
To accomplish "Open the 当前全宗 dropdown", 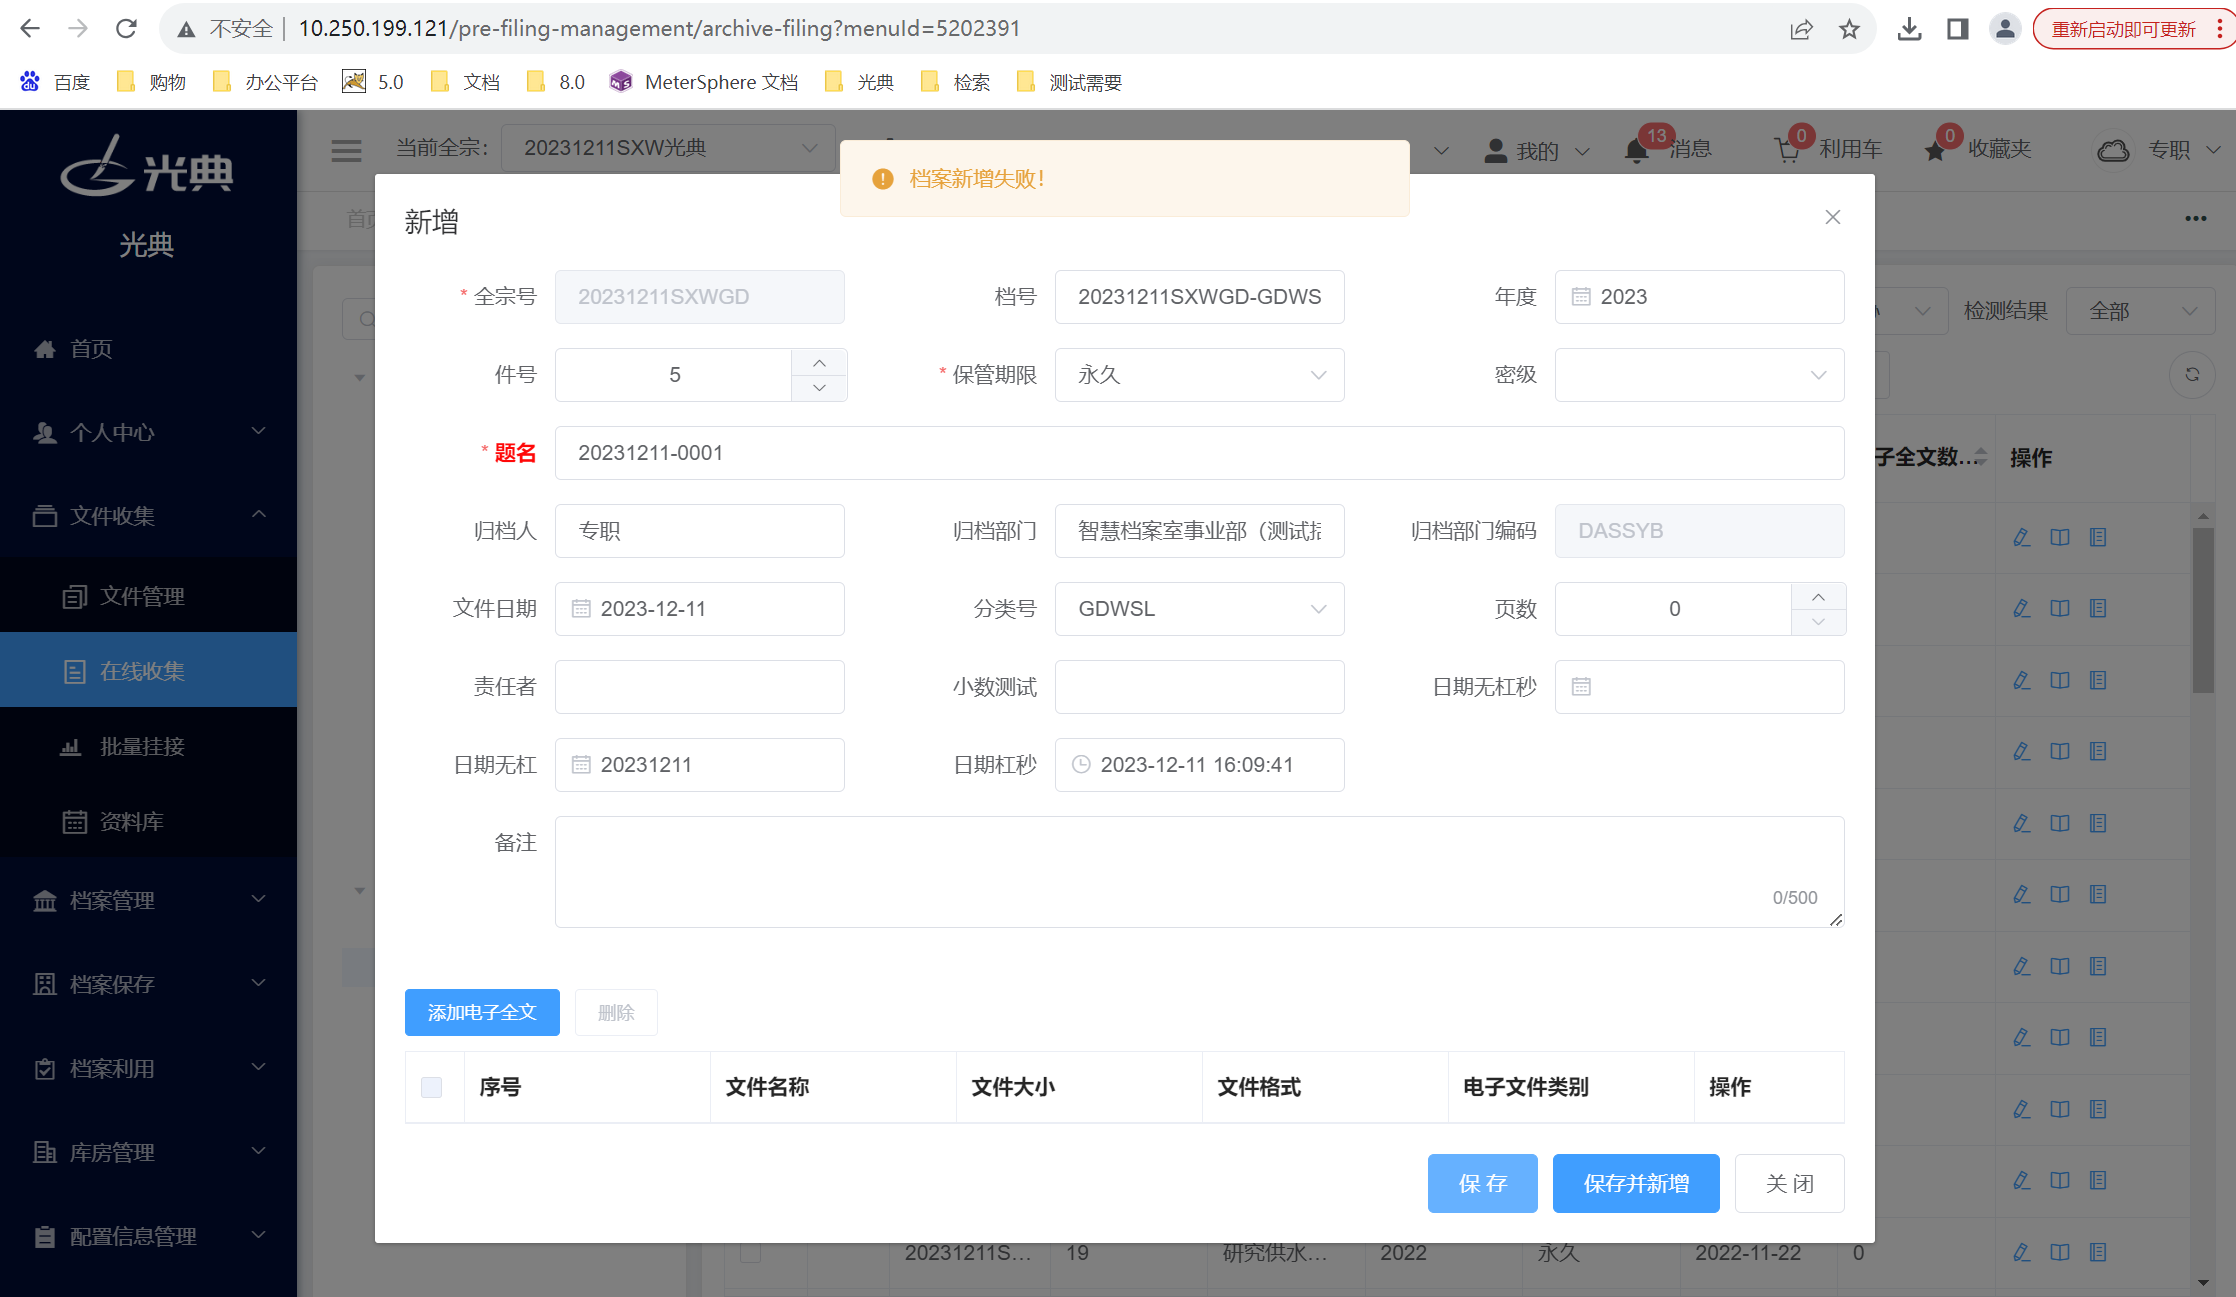I will pos(668,148).
